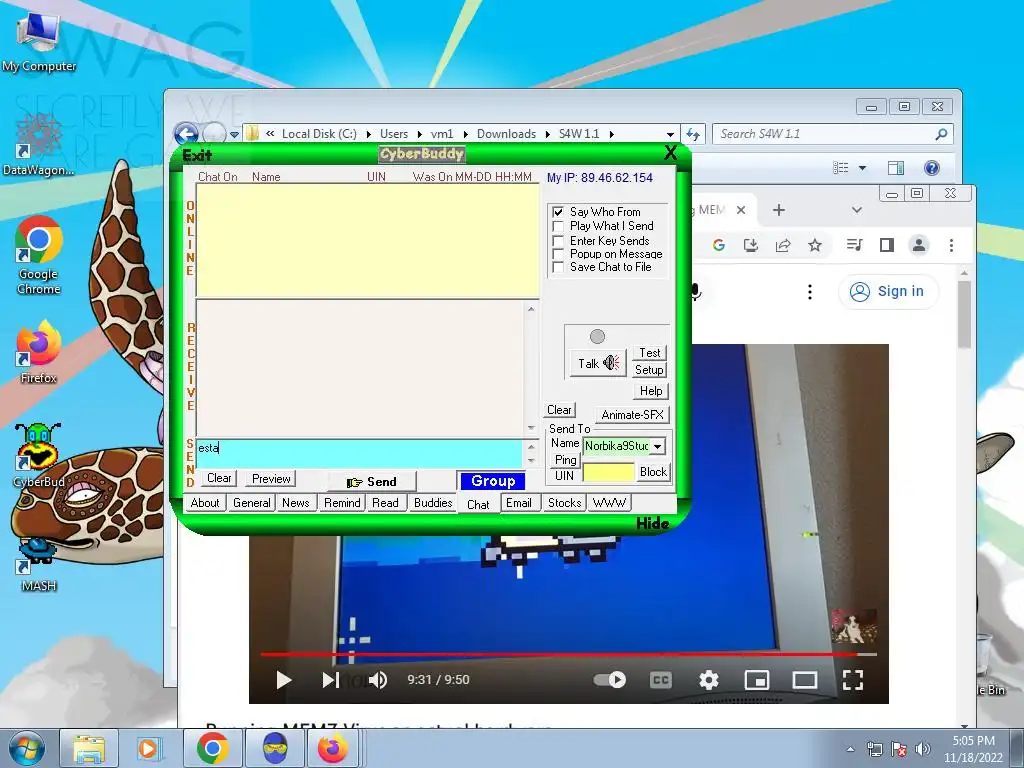Open MASH desktop shortcut
The height and width of the screenshot is (768, 1024).
(x=39, y=563)
